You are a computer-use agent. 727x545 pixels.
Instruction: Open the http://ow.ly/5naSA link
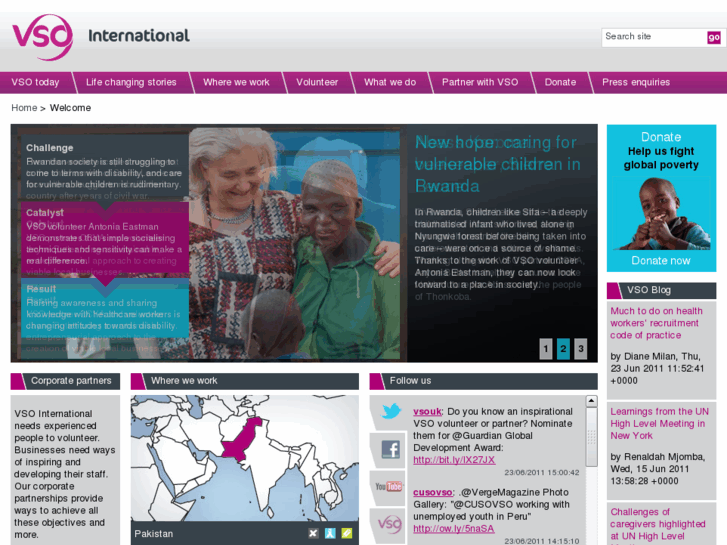coord(453,529)
